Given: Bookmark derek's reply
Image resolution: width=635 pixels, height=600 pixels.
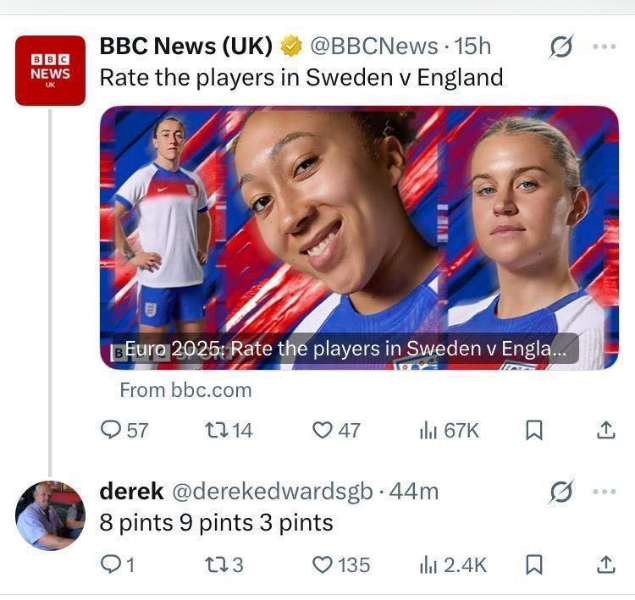Looking at the screenshot, I should 534,565.
